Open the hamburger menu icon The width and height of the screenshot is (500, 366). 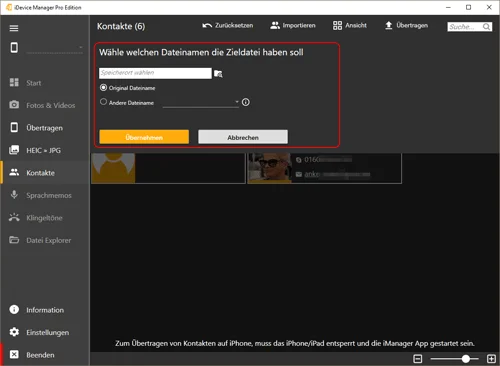14,28
